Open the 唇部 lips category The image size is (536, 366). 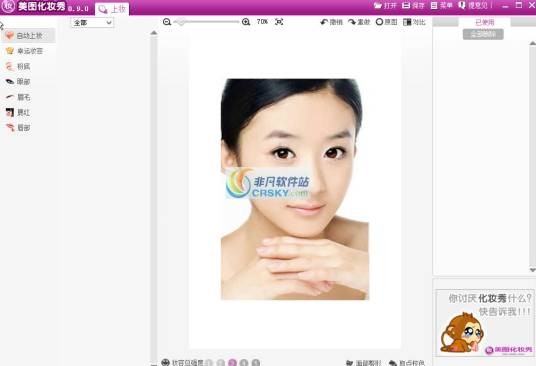pos(19,128)
